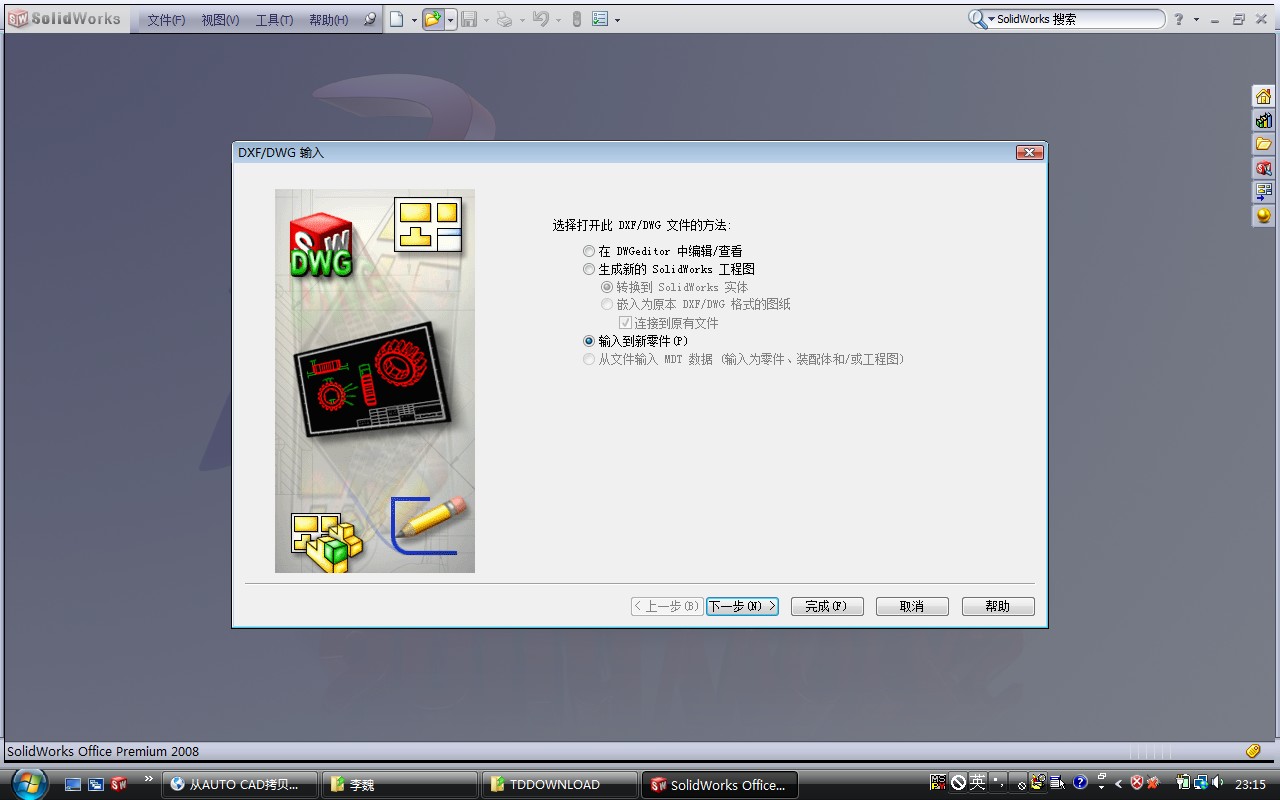Open the 工具(T) menu

(x=274, y=20)
